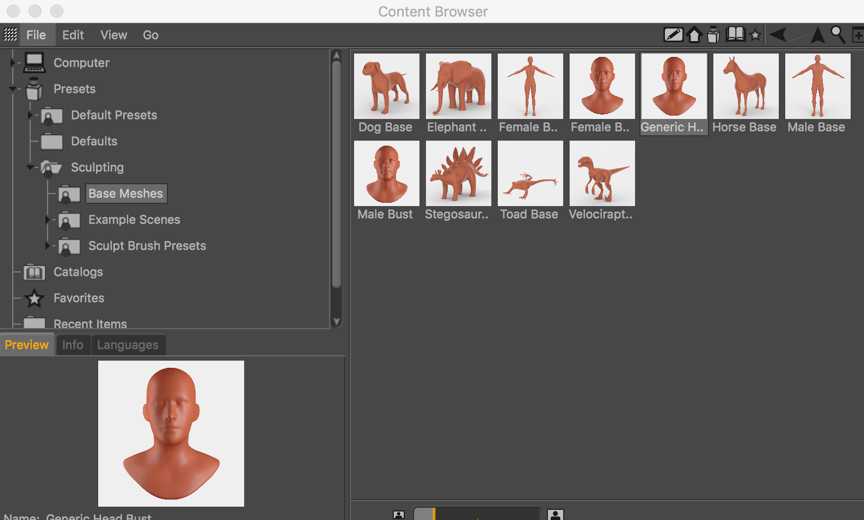Screen dimensions: 864x520
Task: Expand the Sculpt Brush Presets node
Action: 47,246
